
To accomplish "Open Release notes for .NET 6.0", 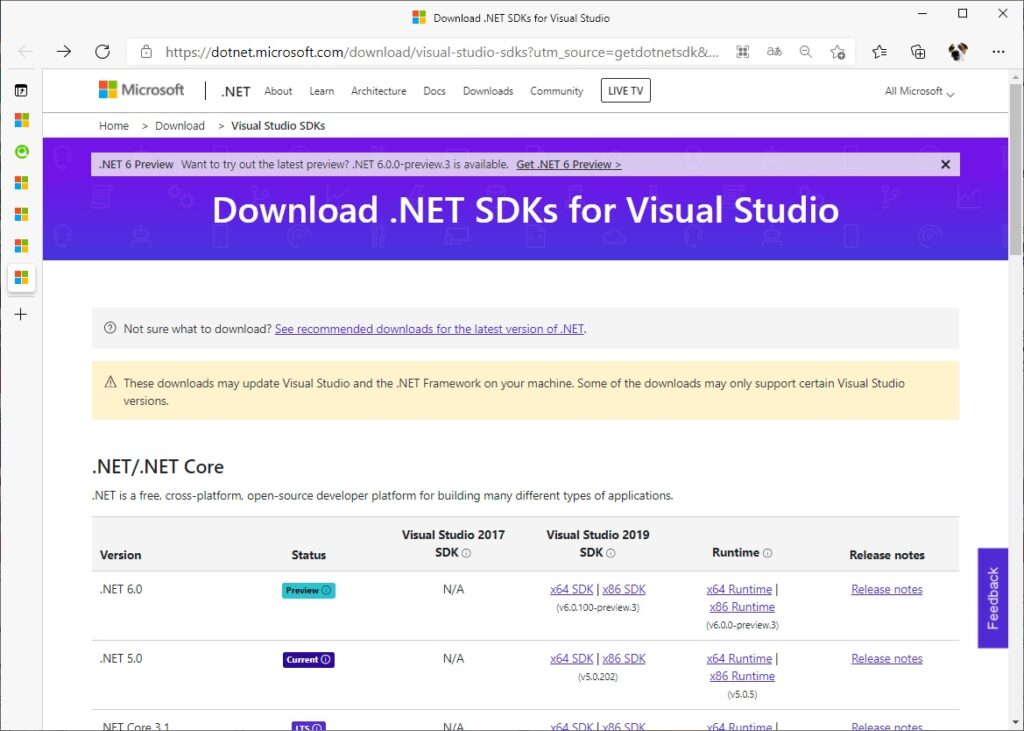I will tap(887, 589).
